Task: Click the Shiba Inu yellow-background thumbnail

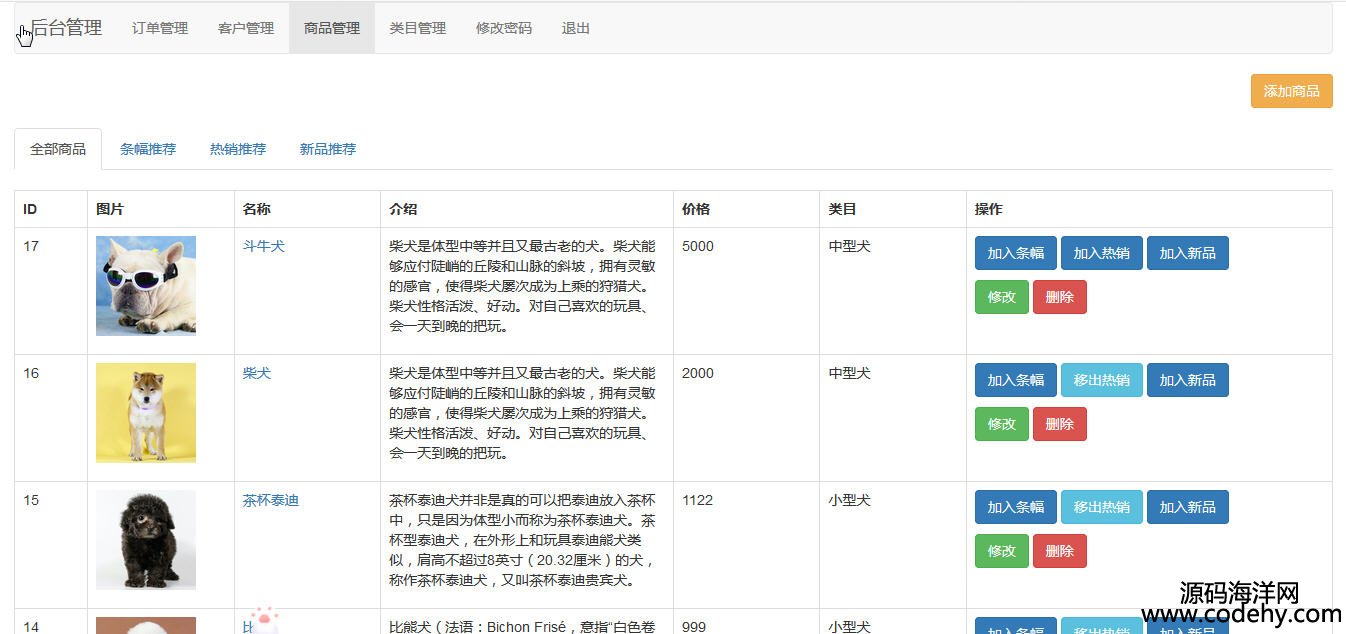Action: click(x=146, y=413)
